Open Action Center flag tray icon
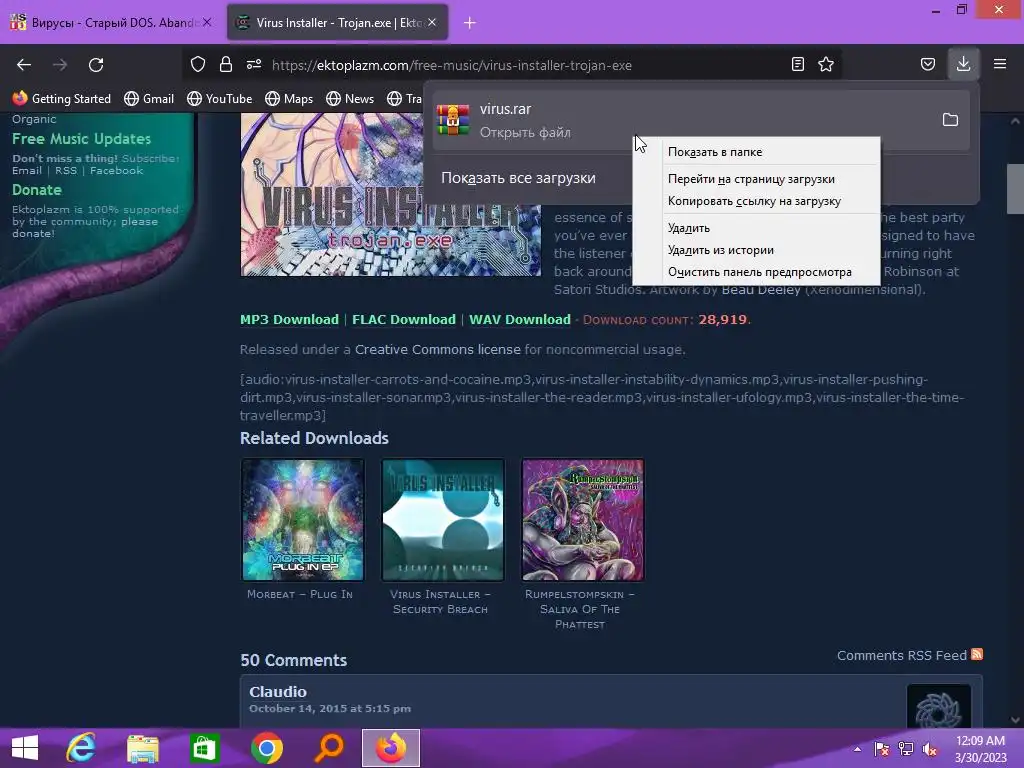This screenshot has width=1024, height=768. tap(882, 748)
